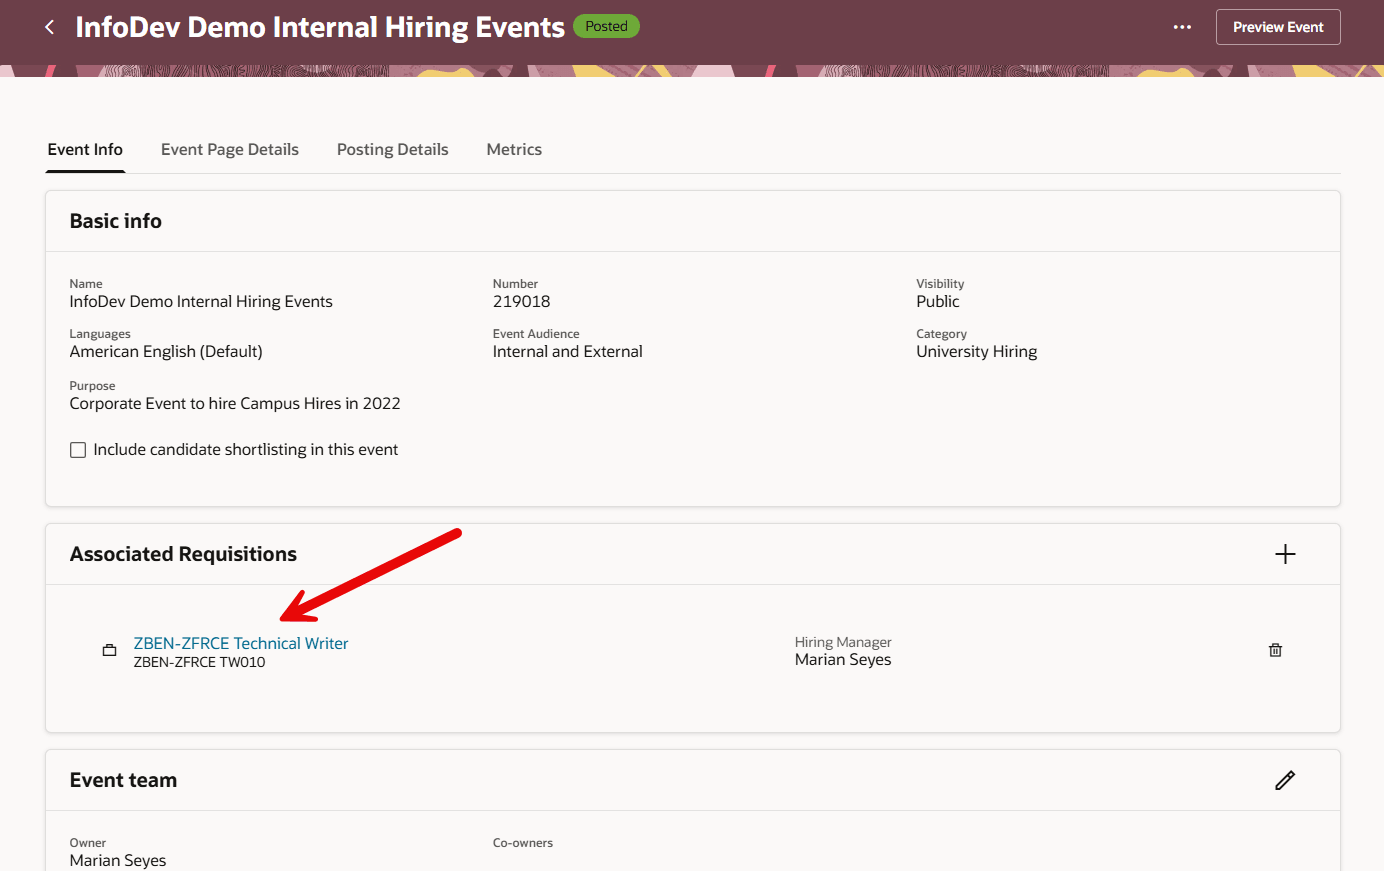The width and height of the screenshot is (1384, 871).
Task: Switch to the Event Info tab
Action: coord(85,150)
